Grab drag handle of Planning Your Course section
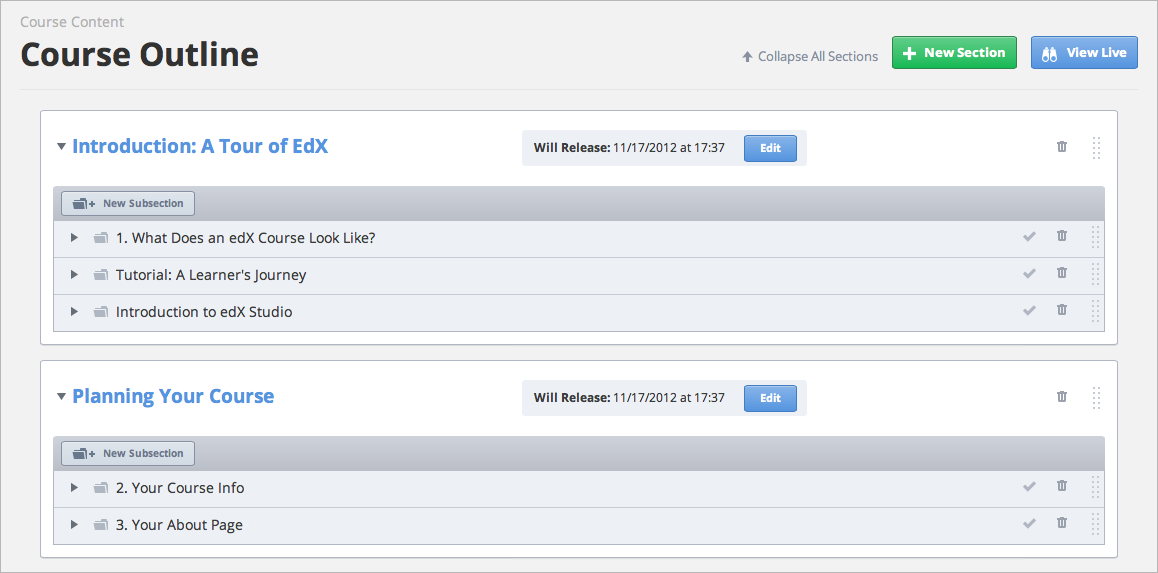1158x573 pixels. pyautogui.click(x=1096, y=398)
